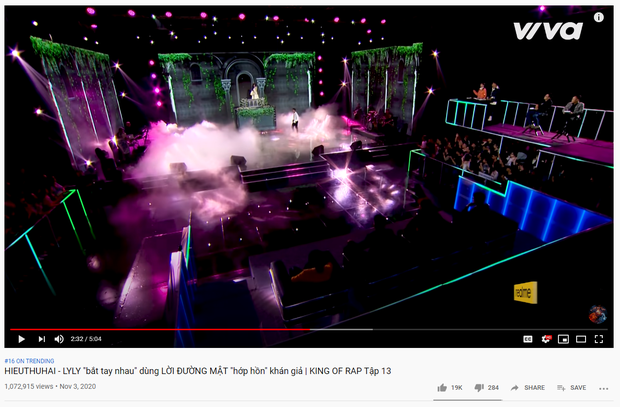
Task: Open the player settings gear
Action: 546,339
